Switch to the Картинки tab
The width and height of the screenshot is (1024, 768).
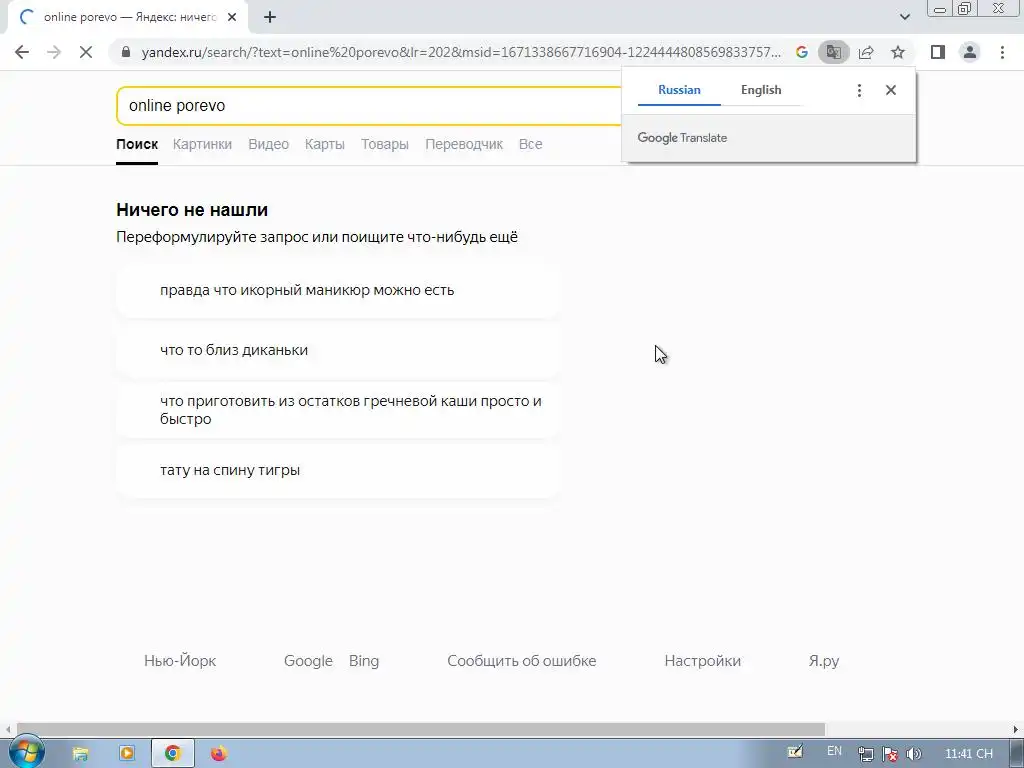[x=202, y=144]
